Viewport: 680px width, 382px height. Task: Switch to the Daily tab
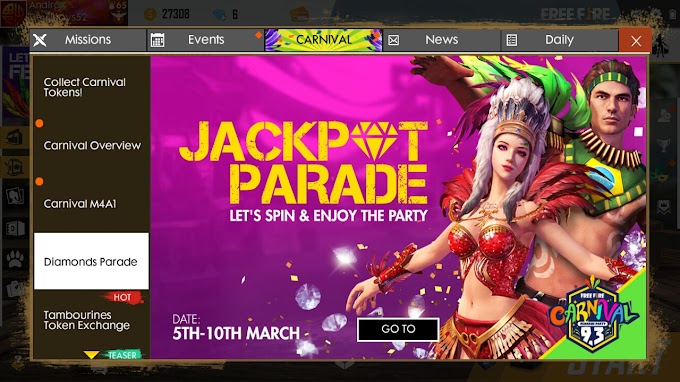pos(559,40)
